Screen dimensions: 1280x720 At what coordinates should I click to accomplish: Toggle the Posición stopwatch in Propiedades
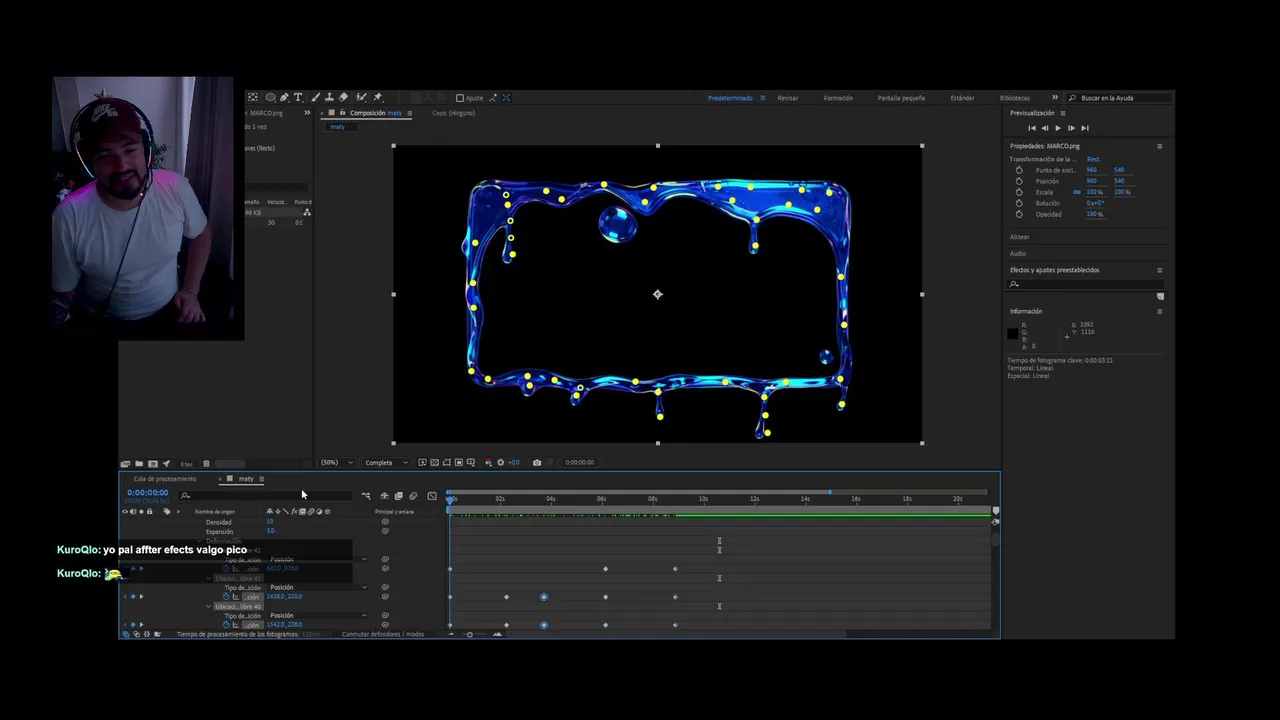[1019, 181]
